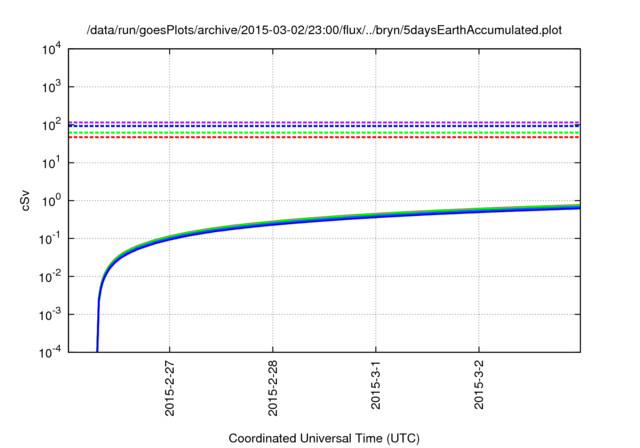The height and width of the screenshot is (448, 640).
Task: Click the 10^2 y-axis tick label
Action: pyautogui.click(x=52, y=125)
